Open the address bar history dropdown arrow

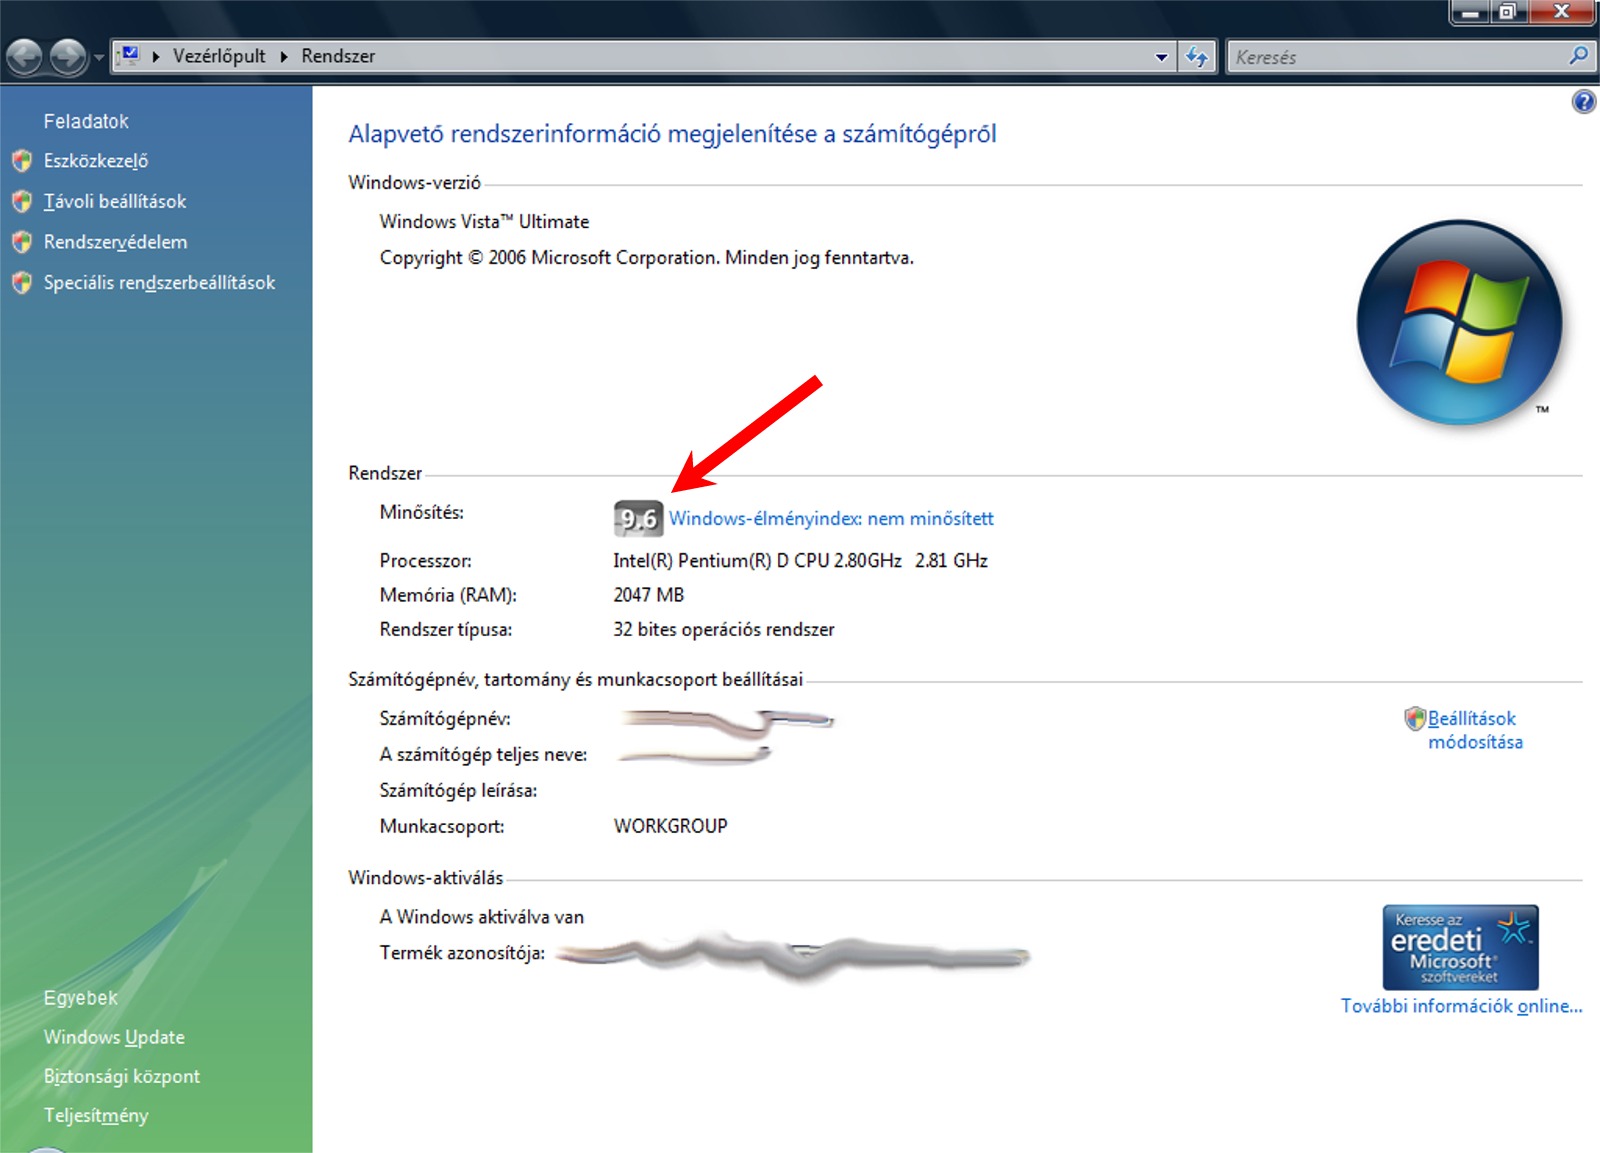[1161, 57]
